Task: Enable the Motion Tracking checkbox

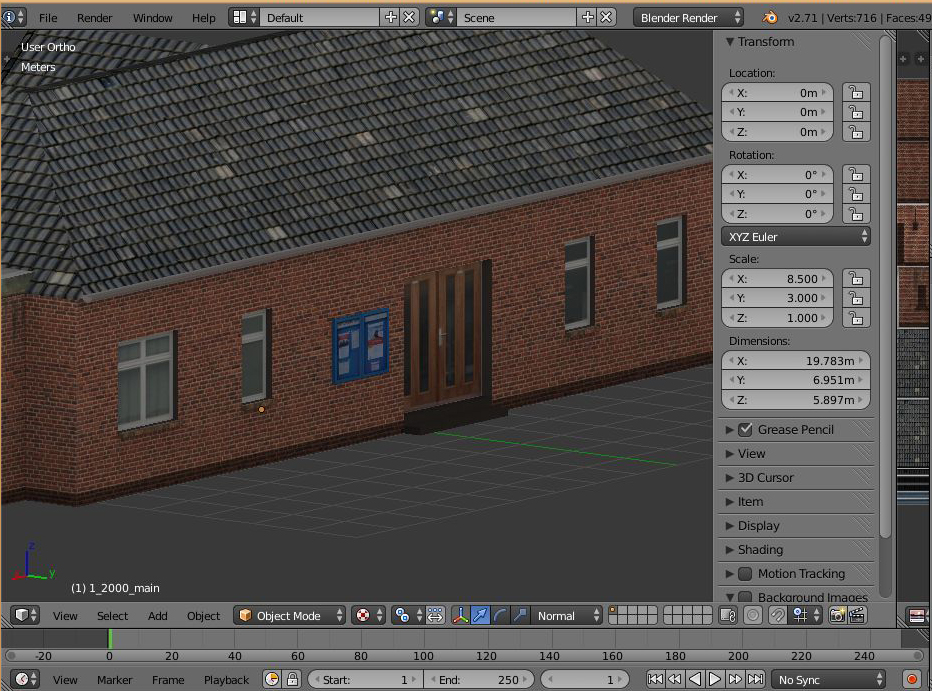Action: pyautogui.click(x=745, y=574)
